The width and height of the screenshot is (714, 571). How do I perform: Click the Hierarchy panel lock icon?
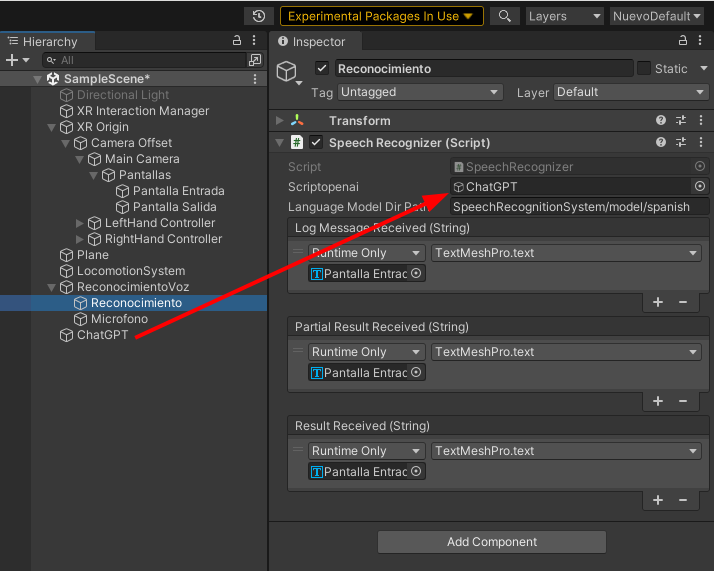click(x=237, y=41)
